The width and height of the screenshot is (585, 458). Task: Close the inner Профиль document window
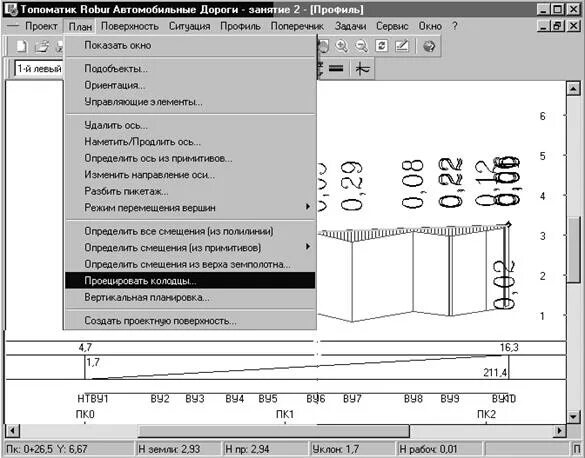573,26
